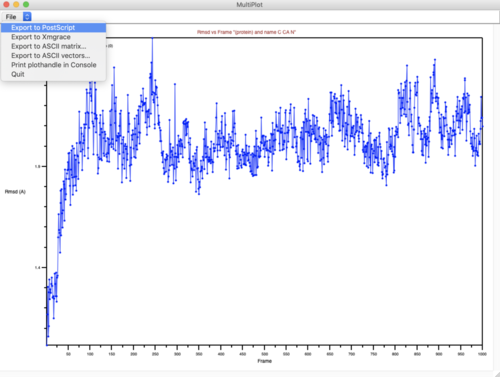This screenshot has width=500, height=377.
Task: Click the blue File dropdown arrow
Action: tap(27, 17)
